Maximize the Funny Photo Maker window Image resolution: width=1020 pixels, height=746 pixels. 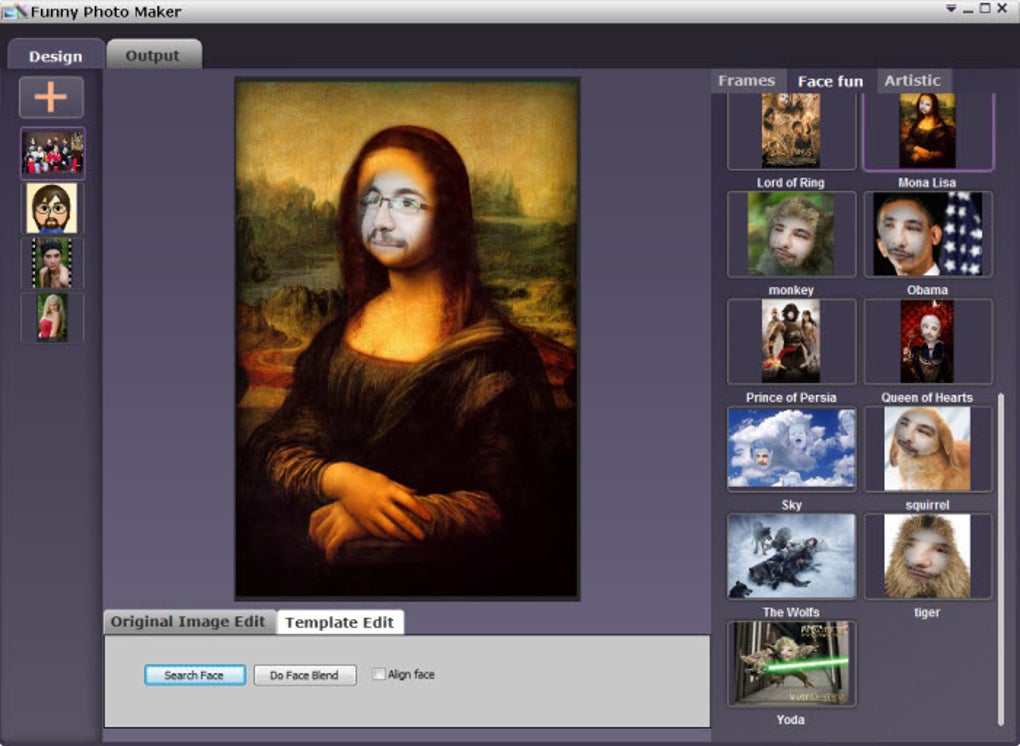tap(986, 8)
